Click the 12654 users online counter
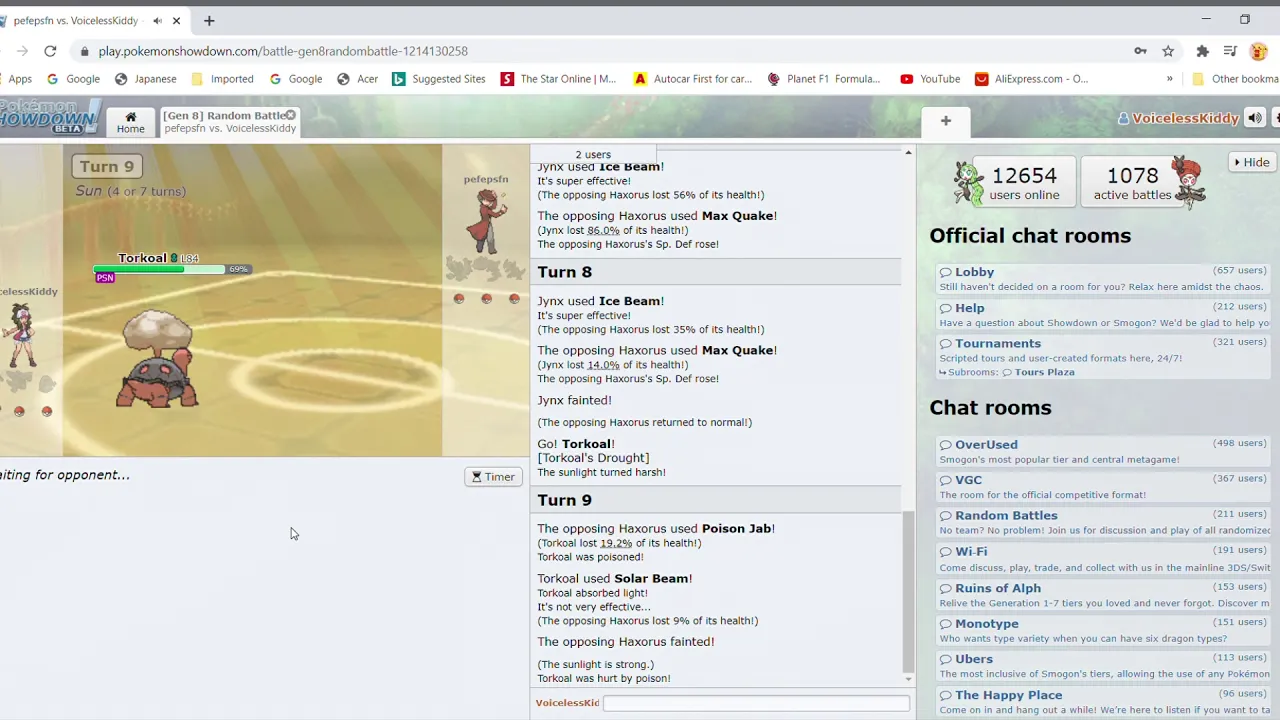The height and width of the screenshot is (720, 1280). [1024, 182]
